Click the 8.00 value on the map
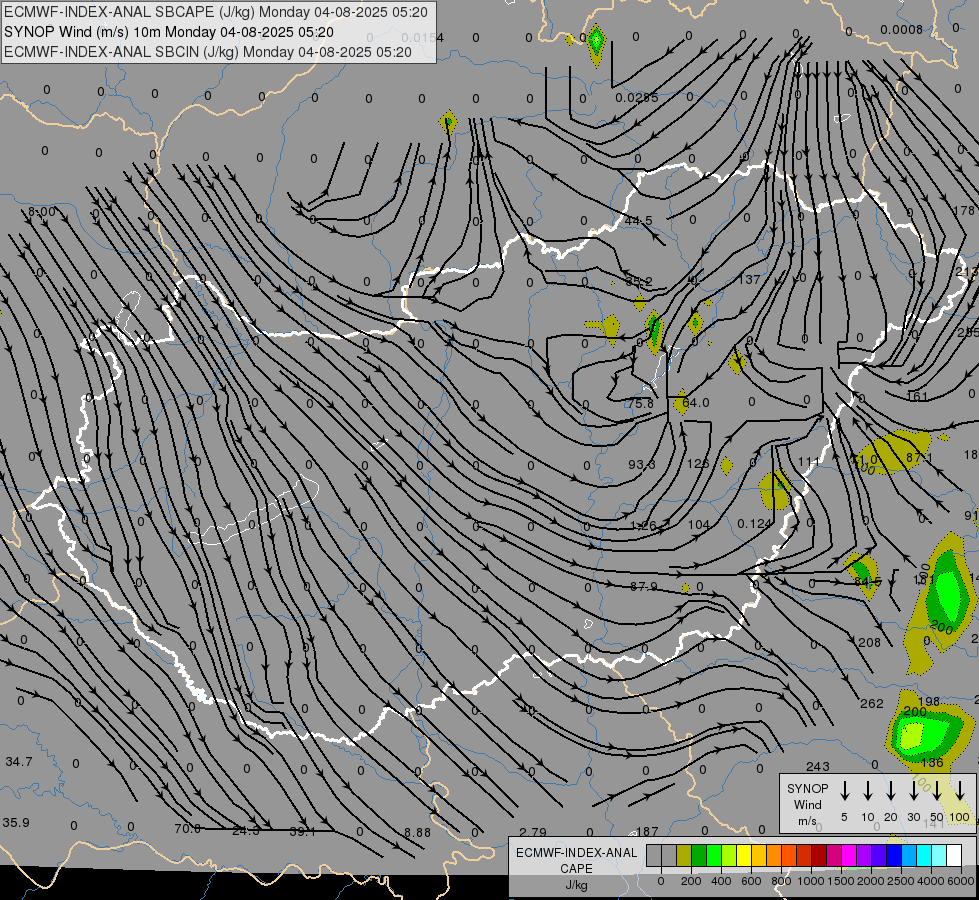Screen dimensions: 979x900 [42, 212]
